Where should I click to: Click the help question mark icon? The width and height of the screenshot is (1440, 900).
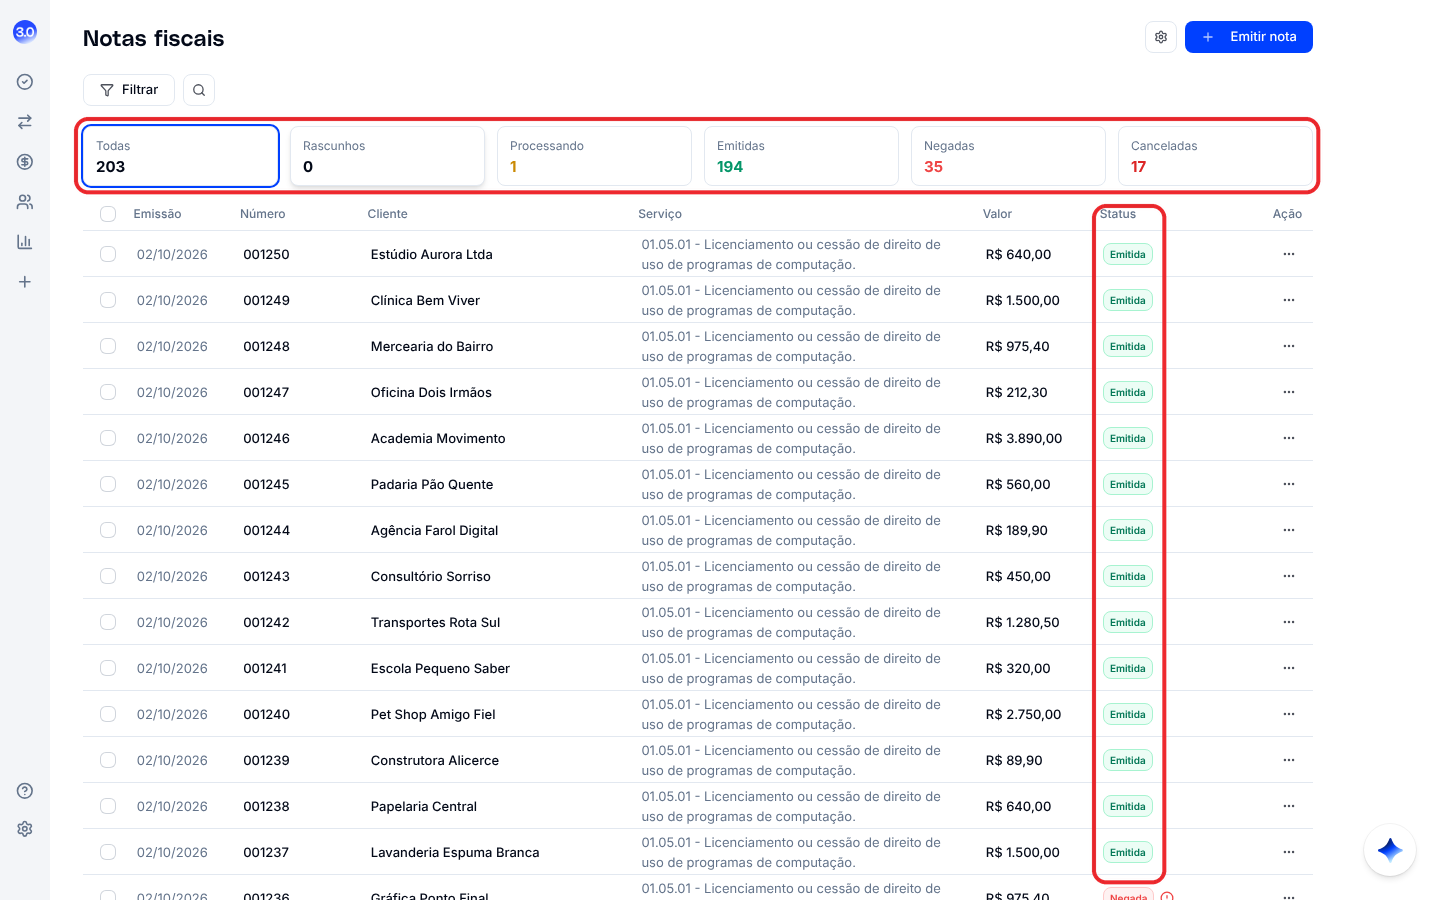click(25, 791)
